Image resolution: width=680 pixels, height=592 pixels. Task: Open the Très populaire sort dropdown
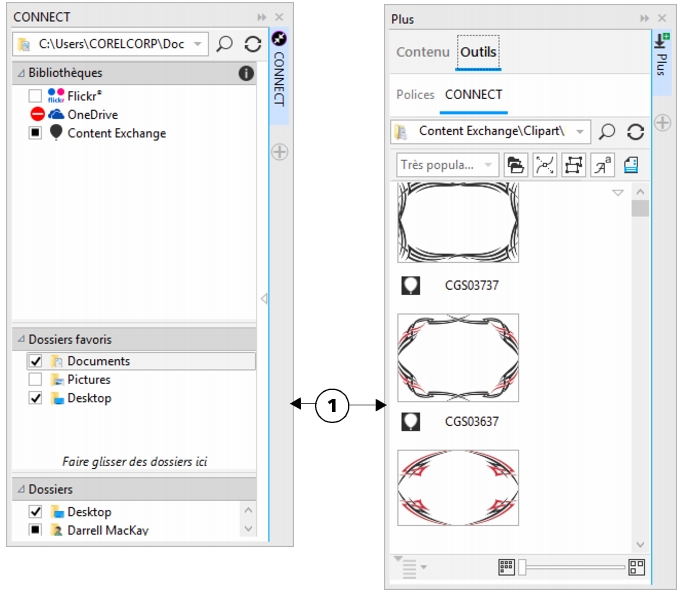point(446,165)
